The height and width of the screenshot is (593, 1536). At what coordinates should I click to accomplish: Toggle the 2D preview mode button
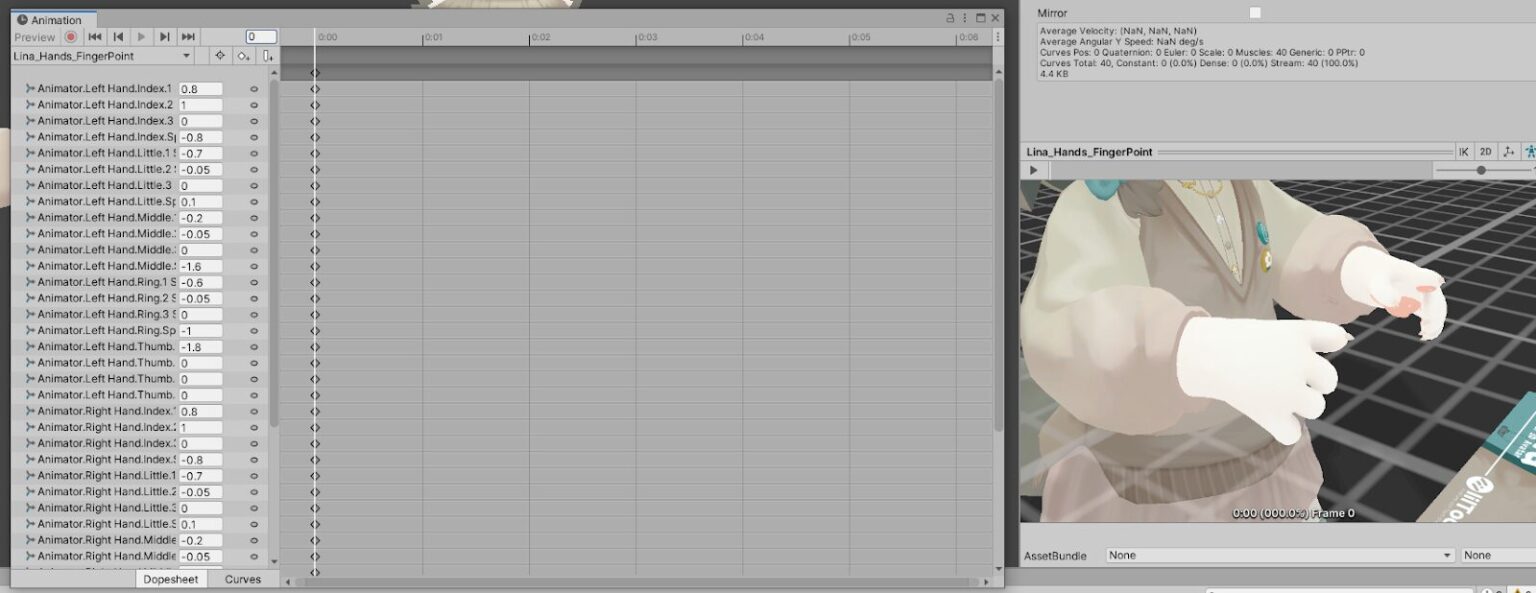point(1485,152)
